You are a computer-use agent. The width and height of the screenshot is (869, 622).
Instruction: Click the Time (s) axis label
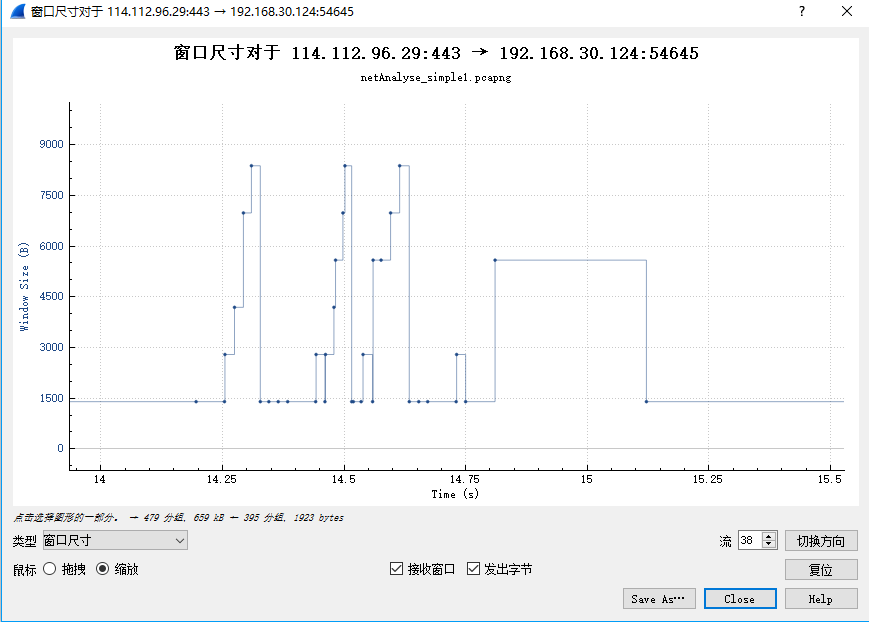pos(455,494)
